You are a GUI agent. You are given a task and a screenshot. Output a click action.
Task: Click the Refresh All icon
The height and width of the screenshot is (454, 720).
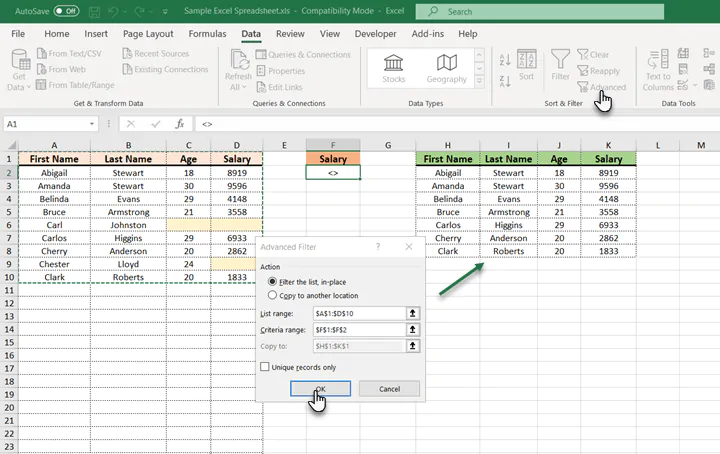(x=239, y=60)
